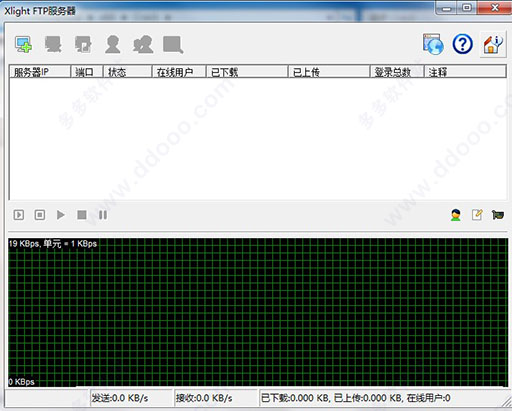This screenshot has height=411, width=512.
Task: Open the Help question mark icon
Action: (462, 44)
